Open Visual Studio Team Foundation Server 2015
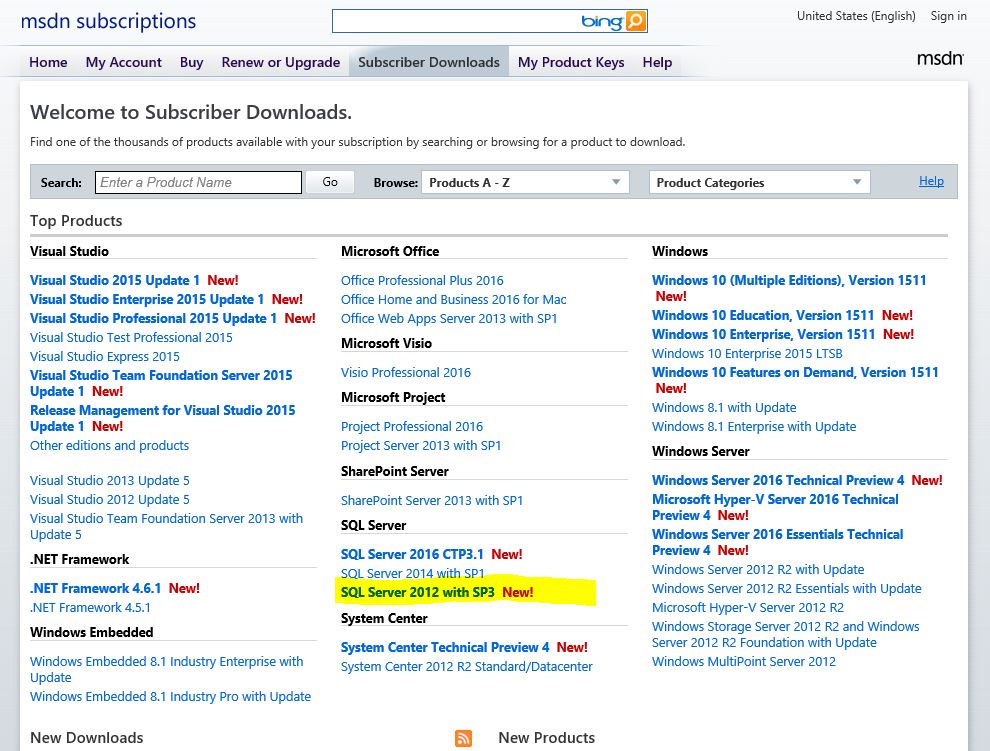This screenshot has width=990, height=751. tap(161, 383)
